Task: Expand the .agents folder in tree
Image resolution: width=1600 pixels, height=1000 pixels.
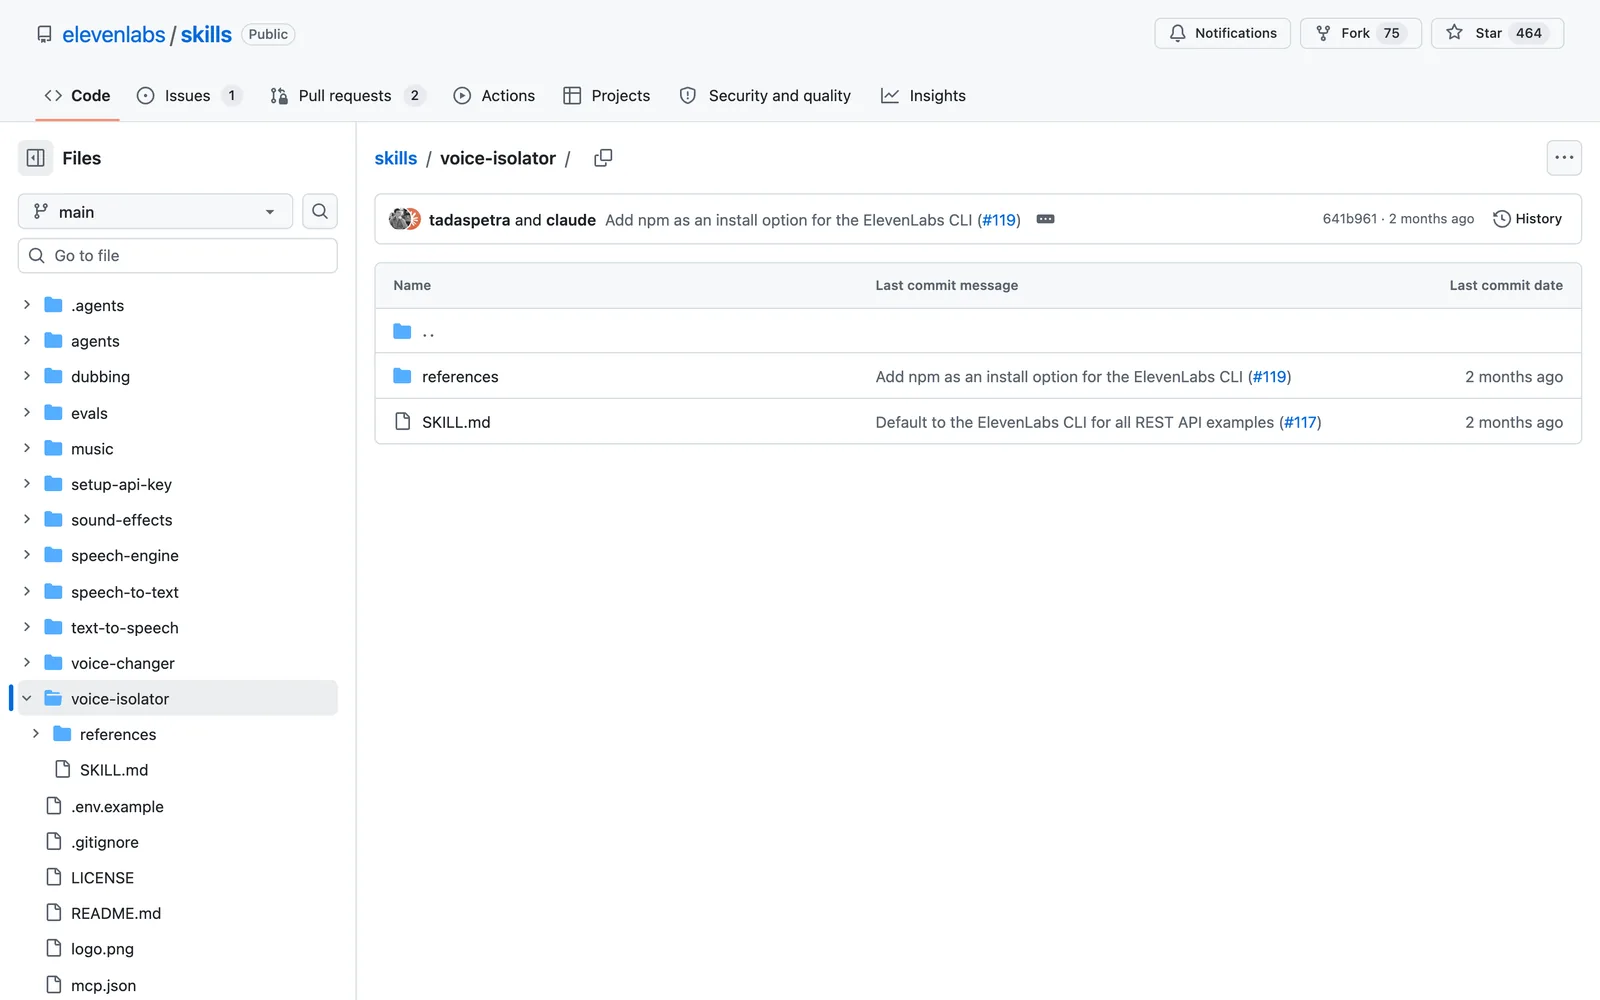Action: pos(27,305)
